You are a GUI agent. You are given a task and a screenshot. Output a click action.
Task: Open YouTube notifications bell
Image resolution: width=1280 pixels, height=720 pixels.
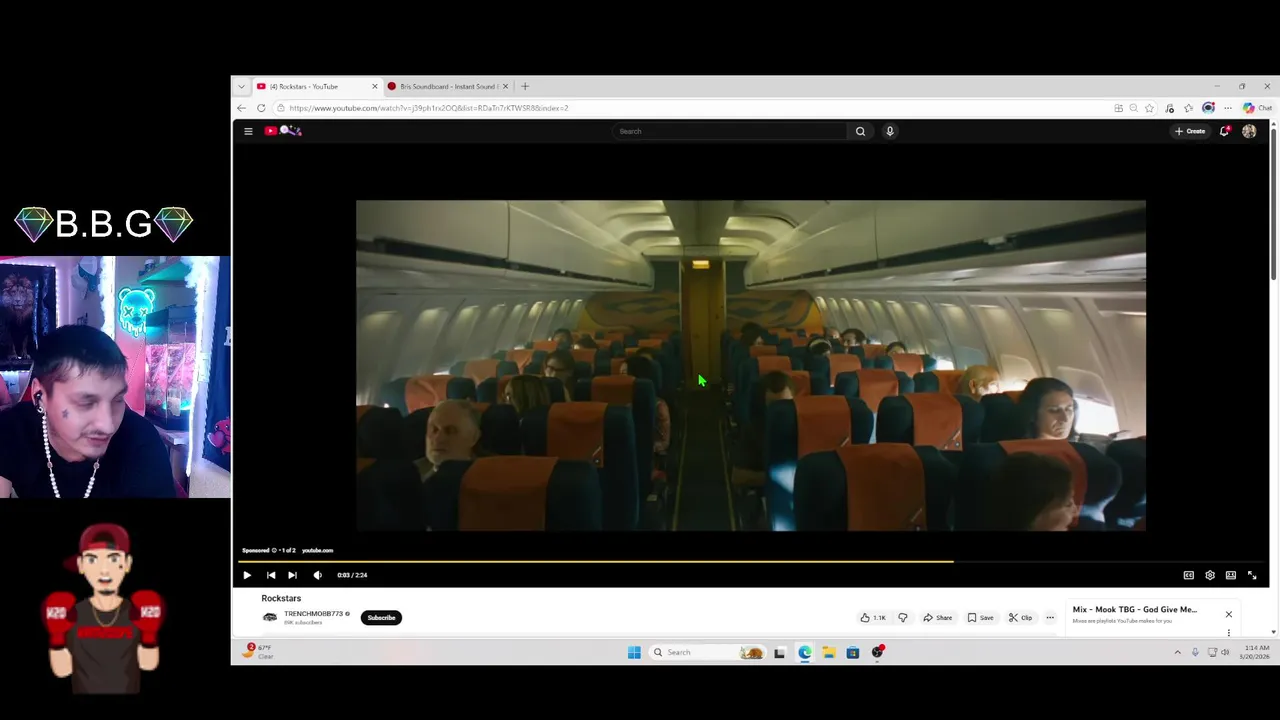tap(1225, 131)
